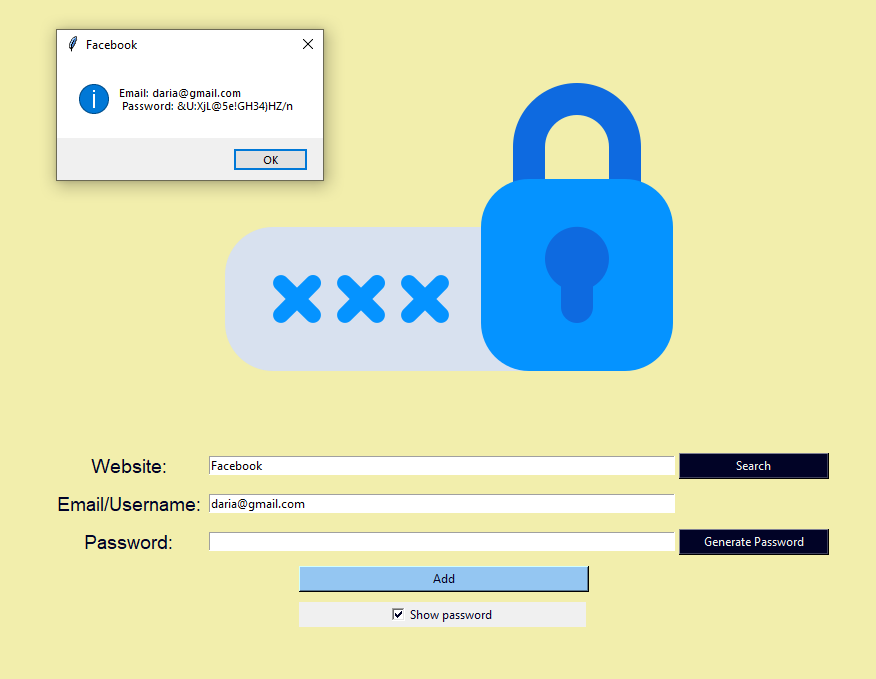Click the Facebook dialog title text
The height and width of the screenshot is (679, 876).
(111, 45)
